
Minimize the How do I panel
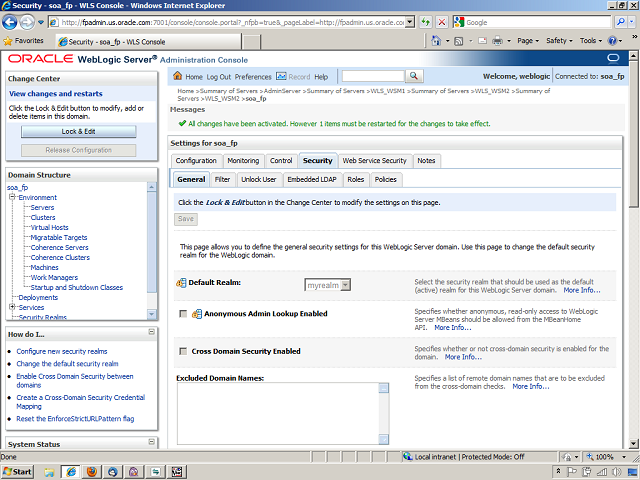pyautogui.click(x=151, y=333)
